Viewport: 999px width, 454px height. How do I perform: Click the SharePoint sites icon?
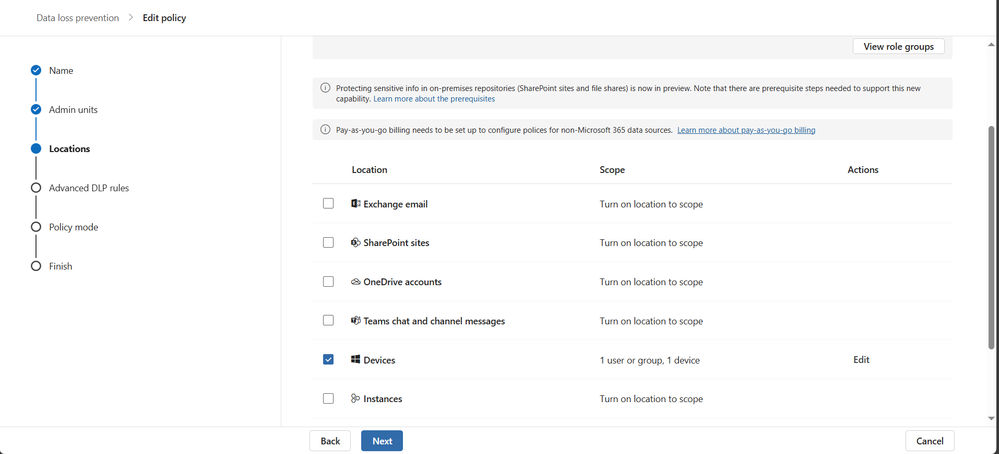(x=355, y=243)
